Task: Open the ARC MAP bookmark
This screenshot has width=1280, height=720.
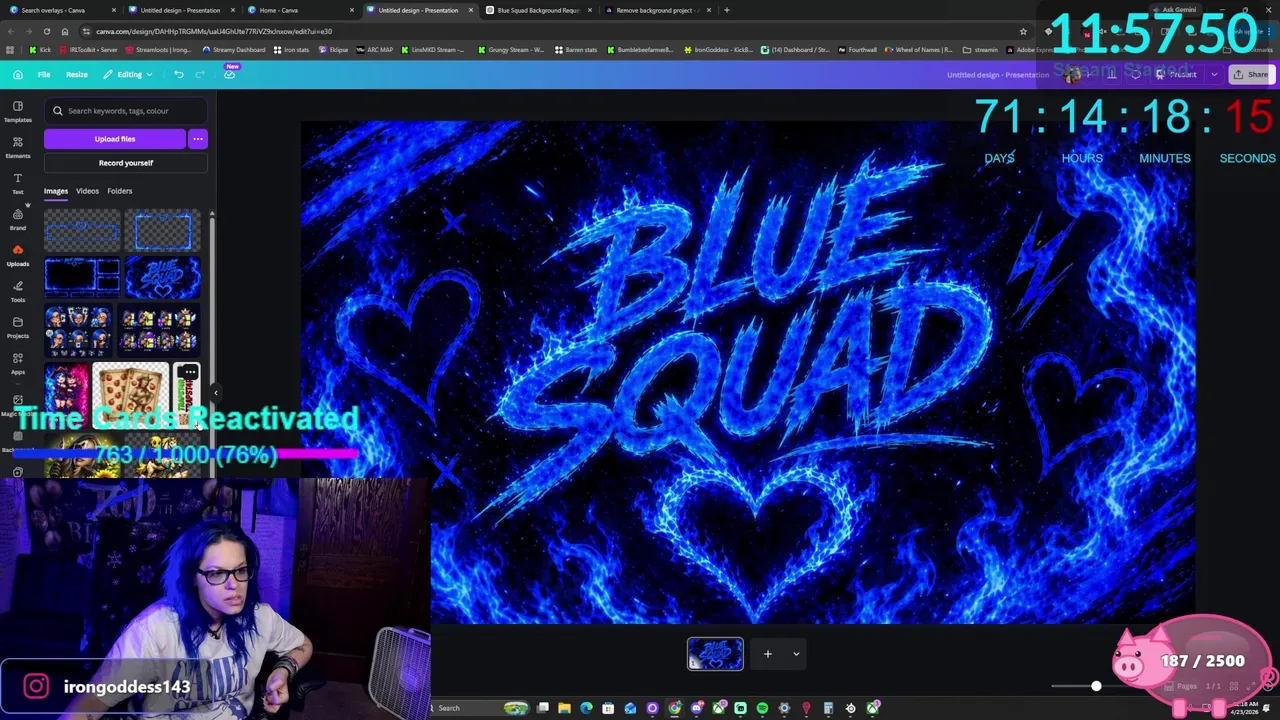Action: (x=375, y=50)
